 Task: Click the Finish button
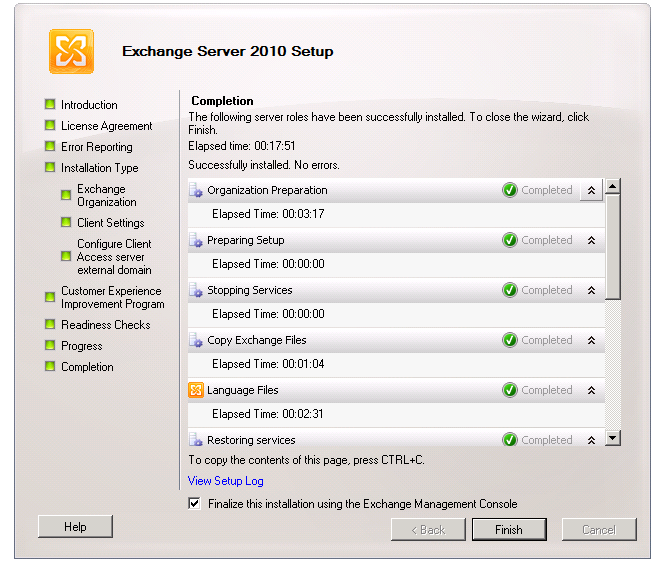(509, 530)
